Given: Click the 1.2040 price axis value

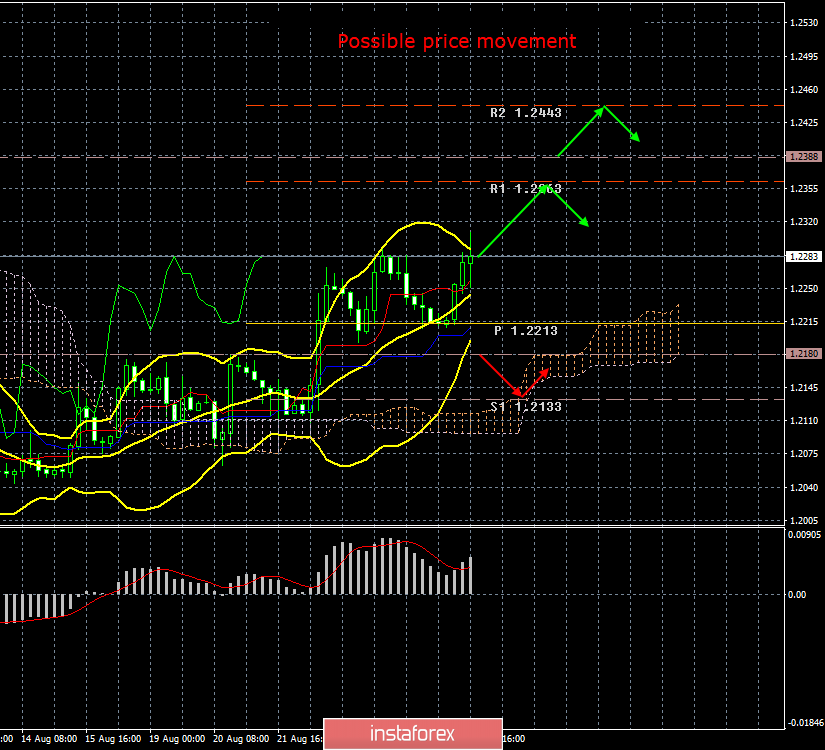Looking at the screenshot, I should 804,488.
